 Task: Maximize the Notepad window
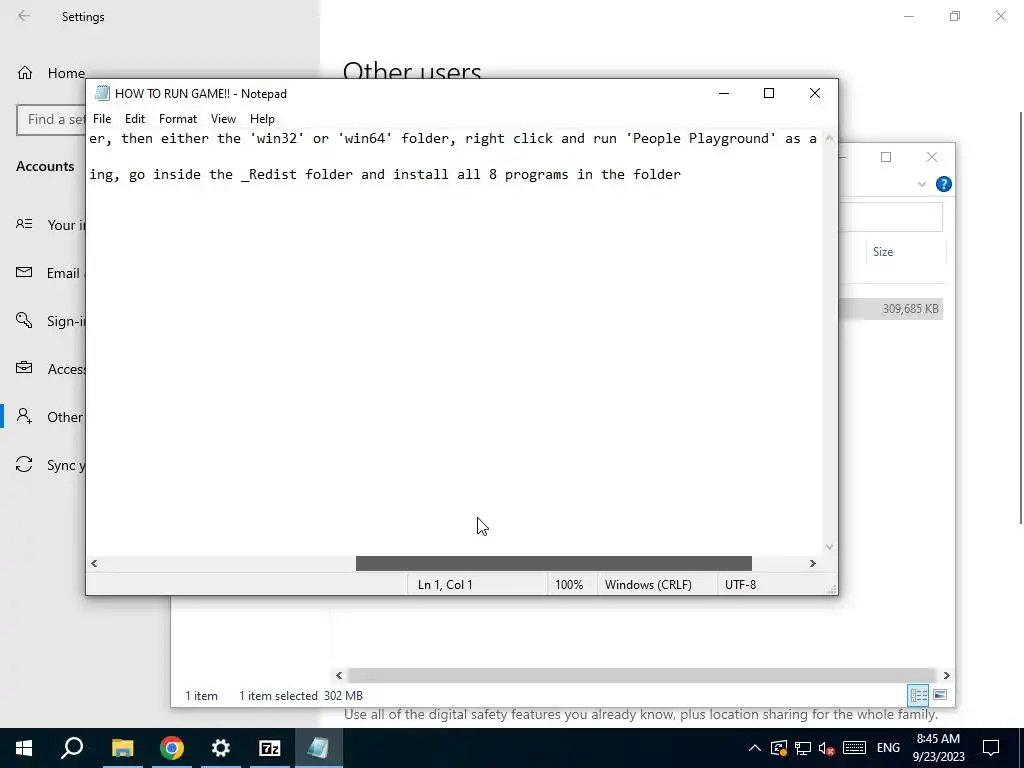[769, 93]
